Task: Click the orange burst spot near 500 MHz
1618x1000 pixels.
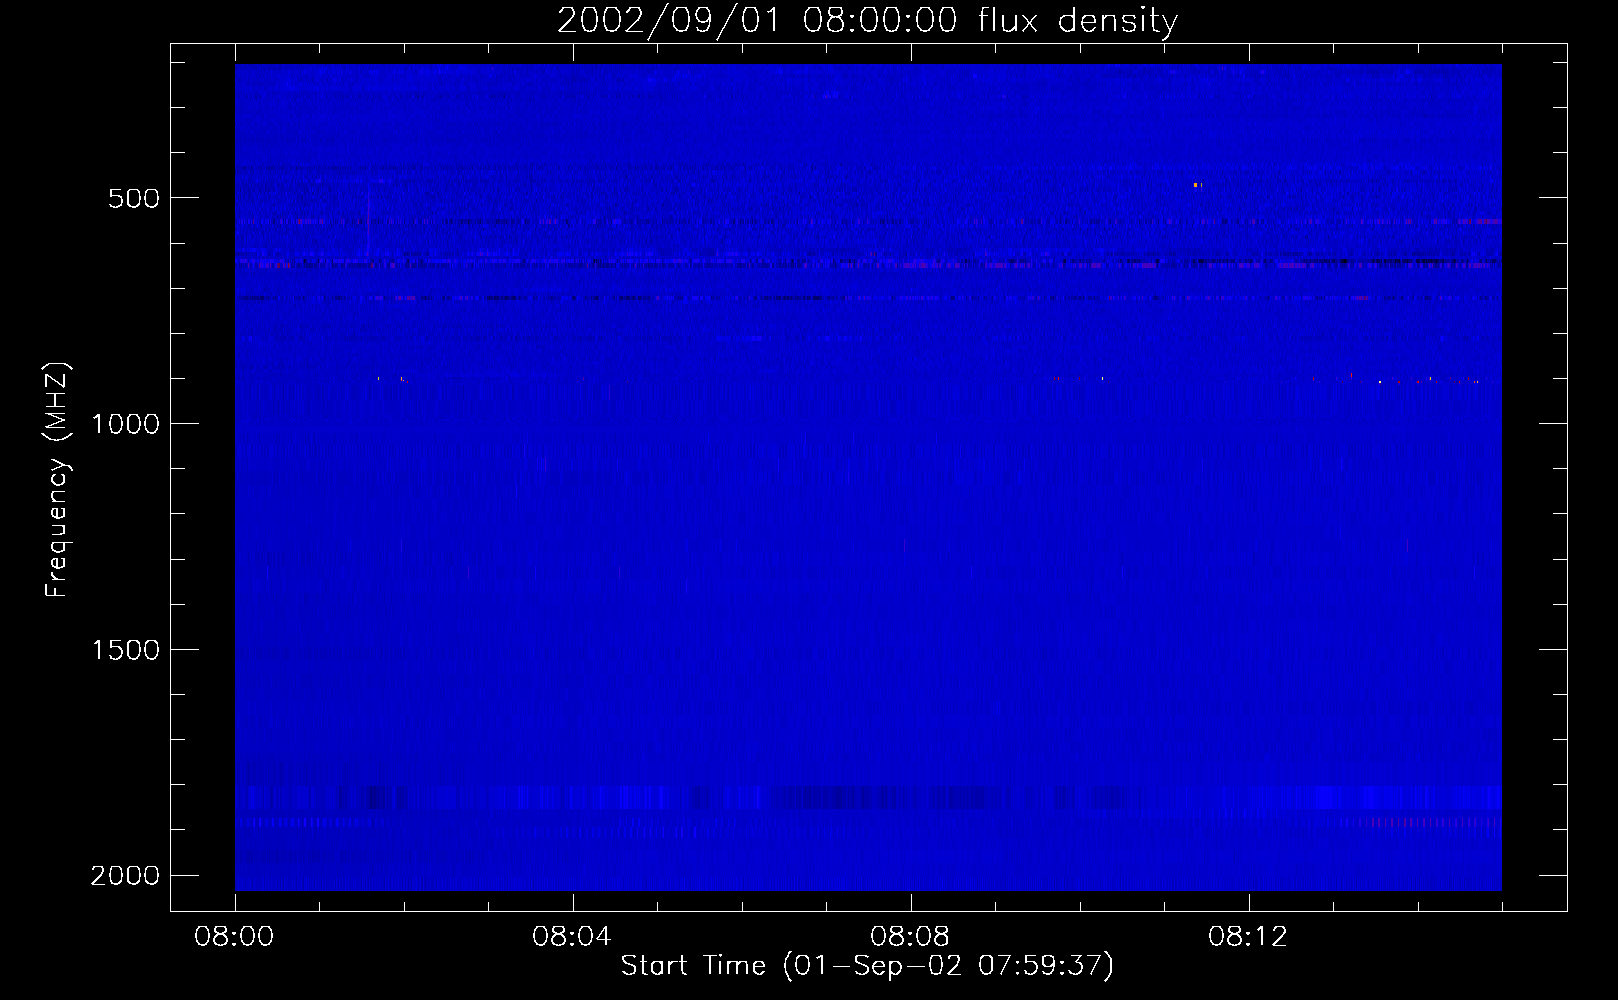Action: (1195, 185)
